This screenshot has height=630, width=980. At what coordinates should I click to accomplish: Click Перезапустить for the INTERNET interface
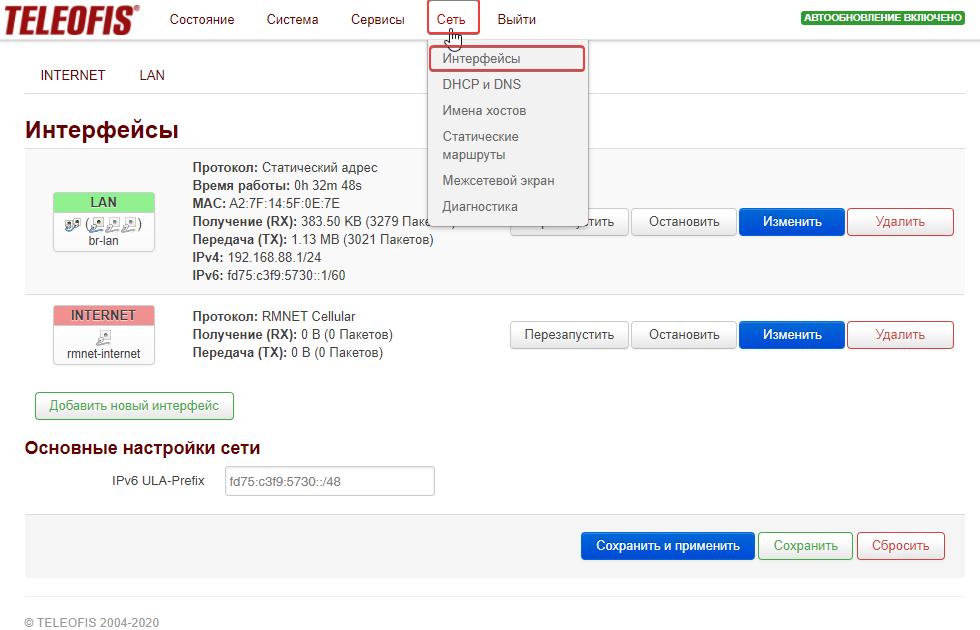click(569, 335)
